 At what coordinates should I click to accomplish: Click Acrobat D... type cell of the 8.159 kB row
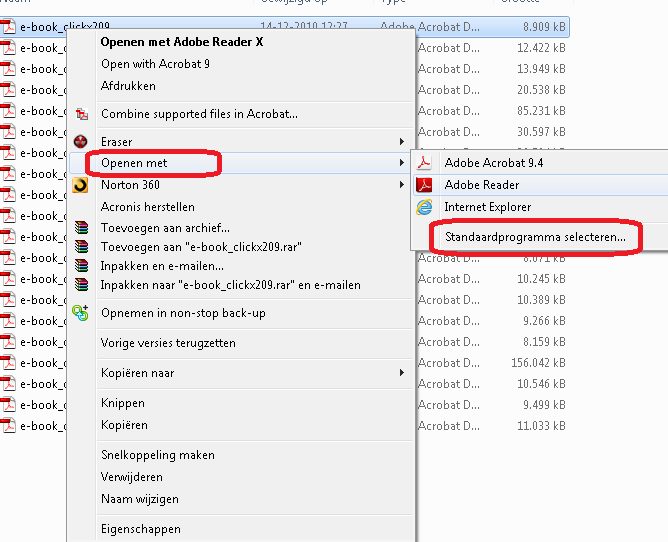coord(449,342)
